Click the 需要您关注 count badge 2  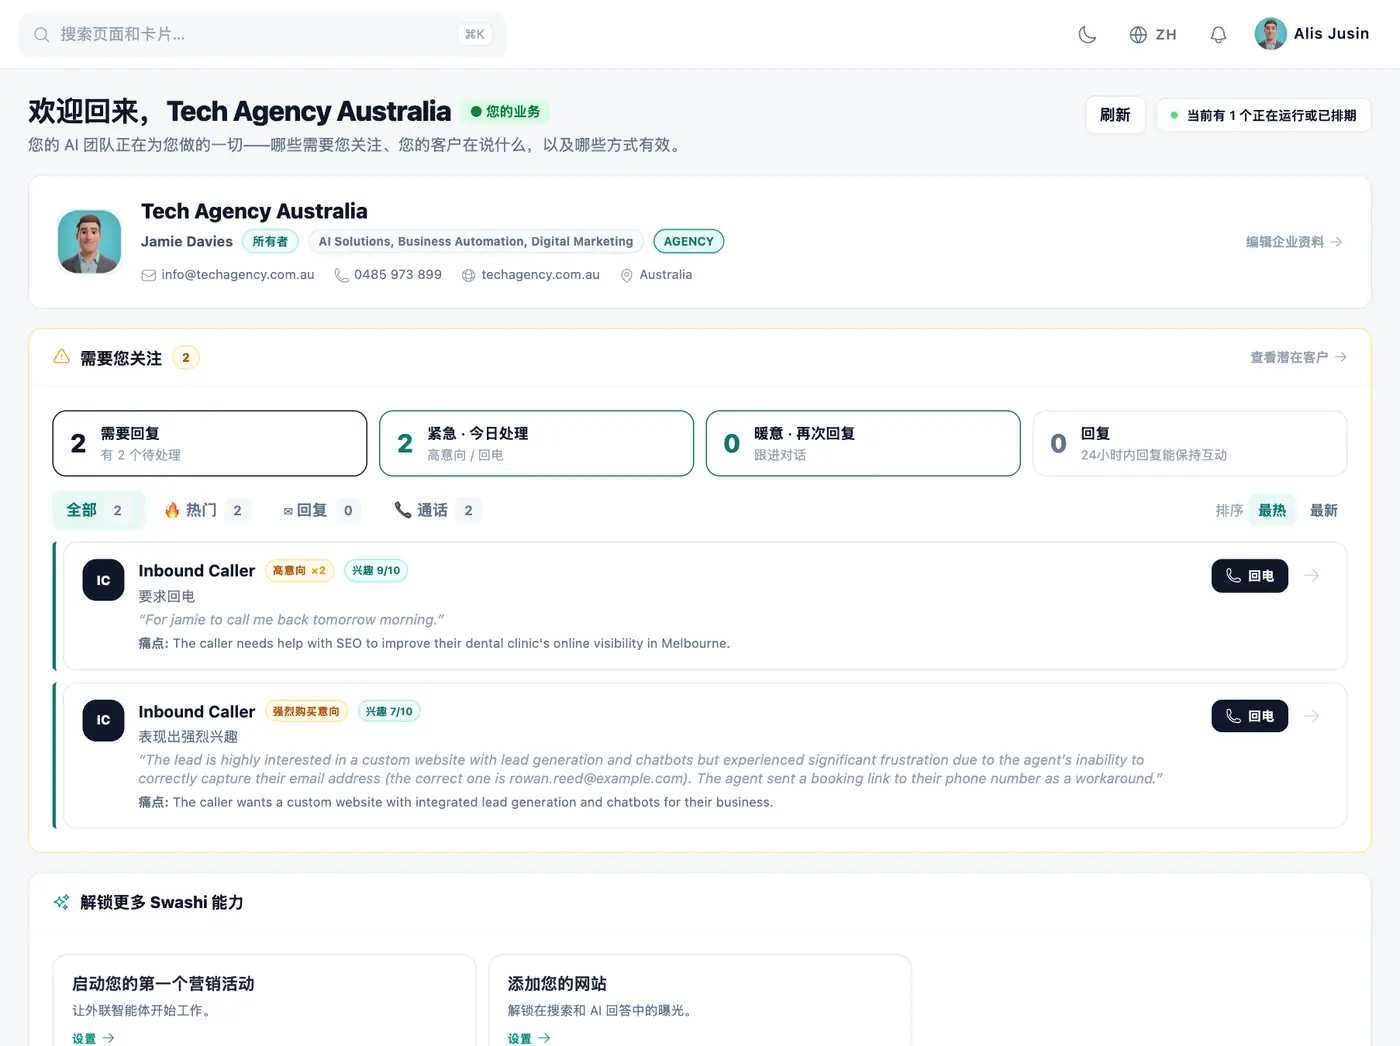coord(186,357)
